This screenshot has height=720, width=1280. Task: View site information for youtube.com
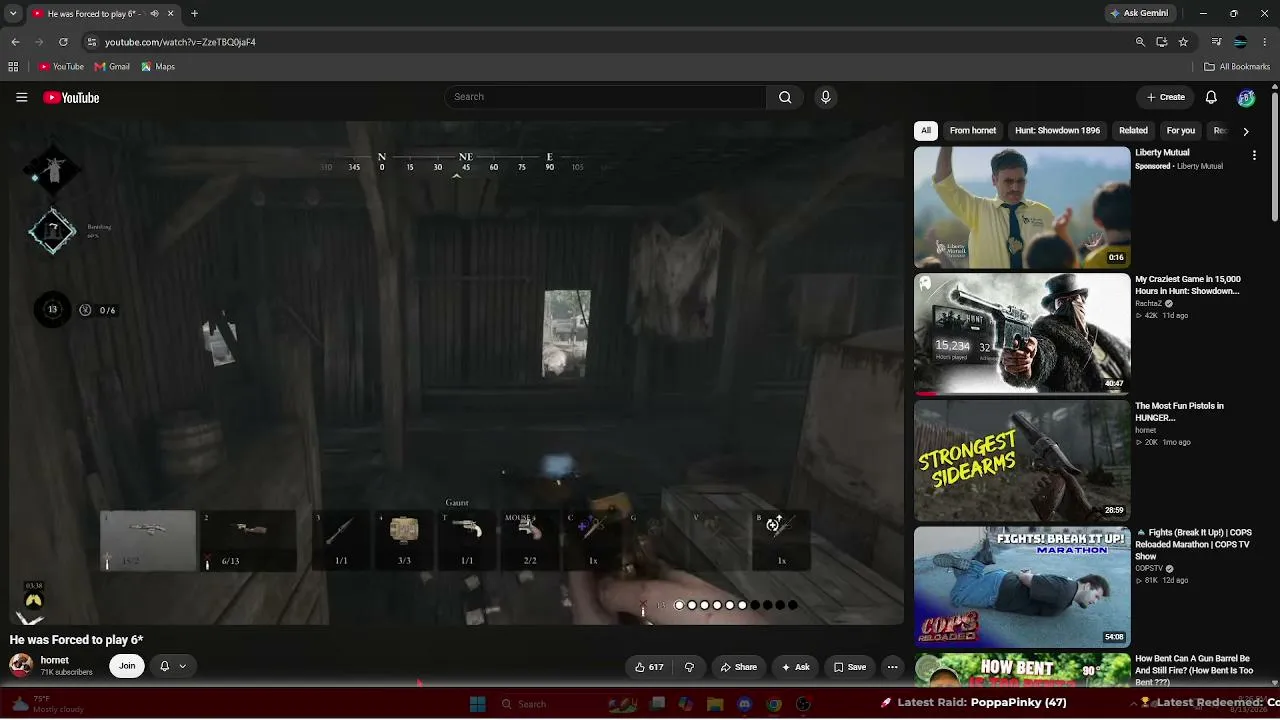pyautogui.click(x=92, y=42)
